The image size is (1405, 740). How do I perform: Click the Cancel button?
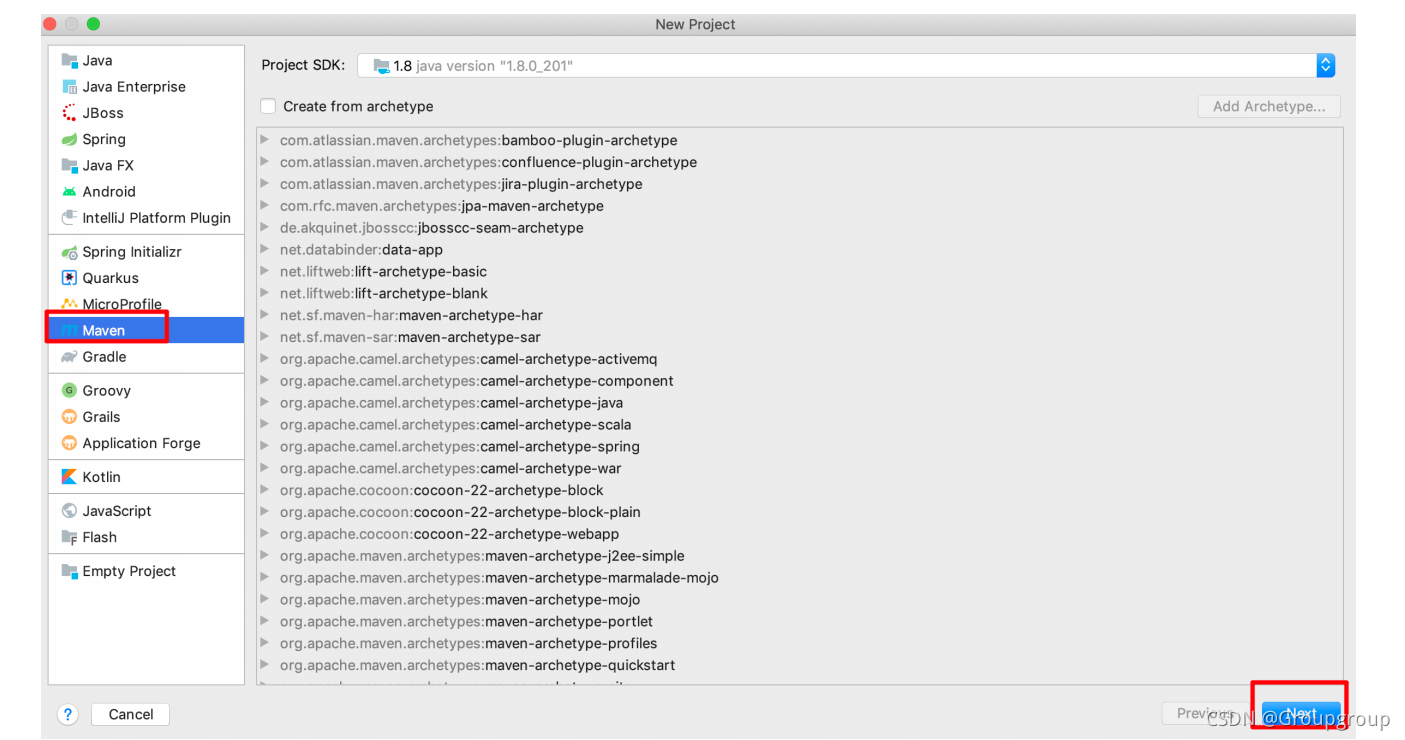(x=131, y=714)
